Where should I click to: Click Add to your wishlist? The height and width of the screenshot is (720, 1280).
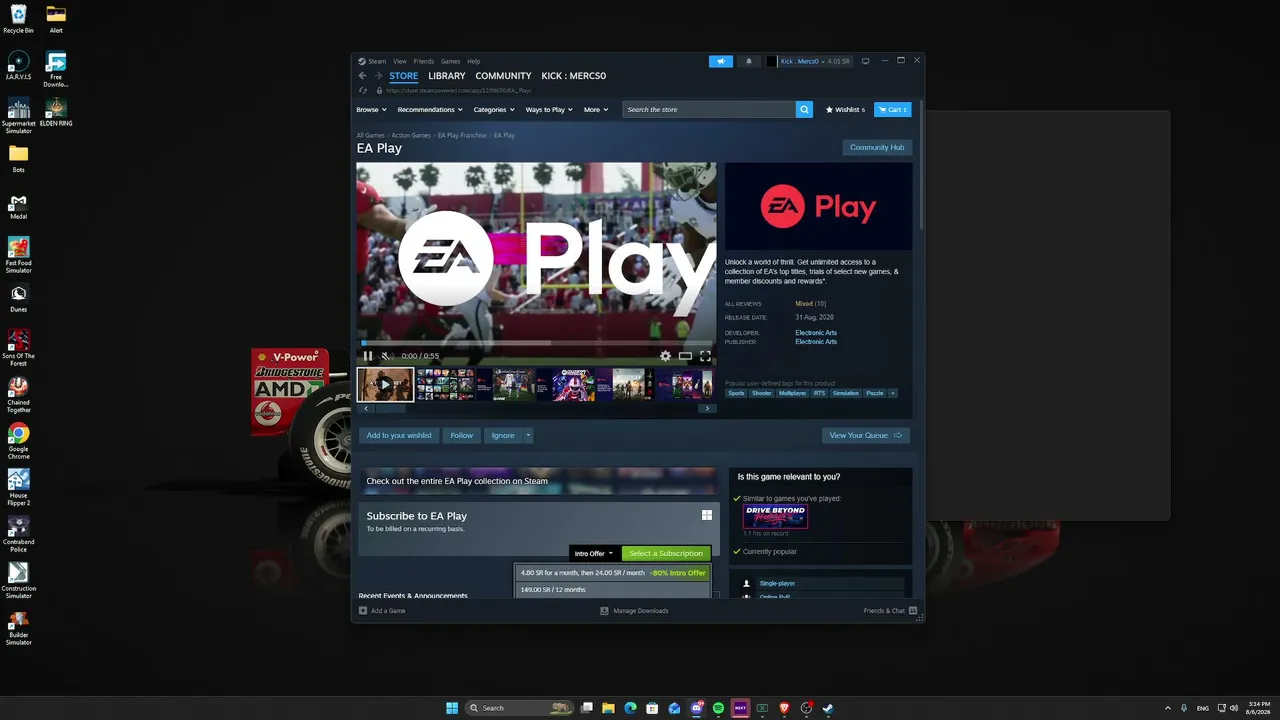click(x=399, y=435)
